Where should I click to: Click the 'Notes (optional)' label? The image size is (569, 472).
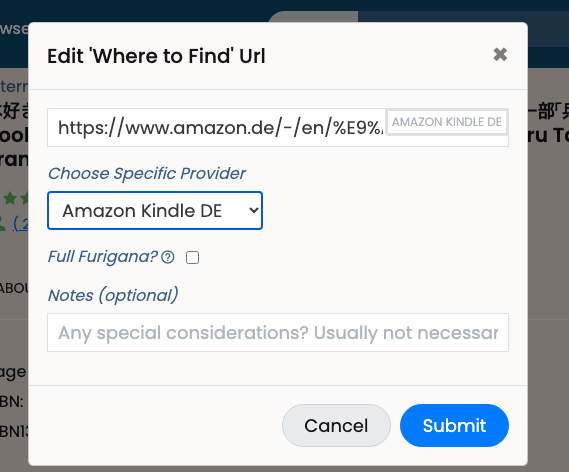point(113,295)
